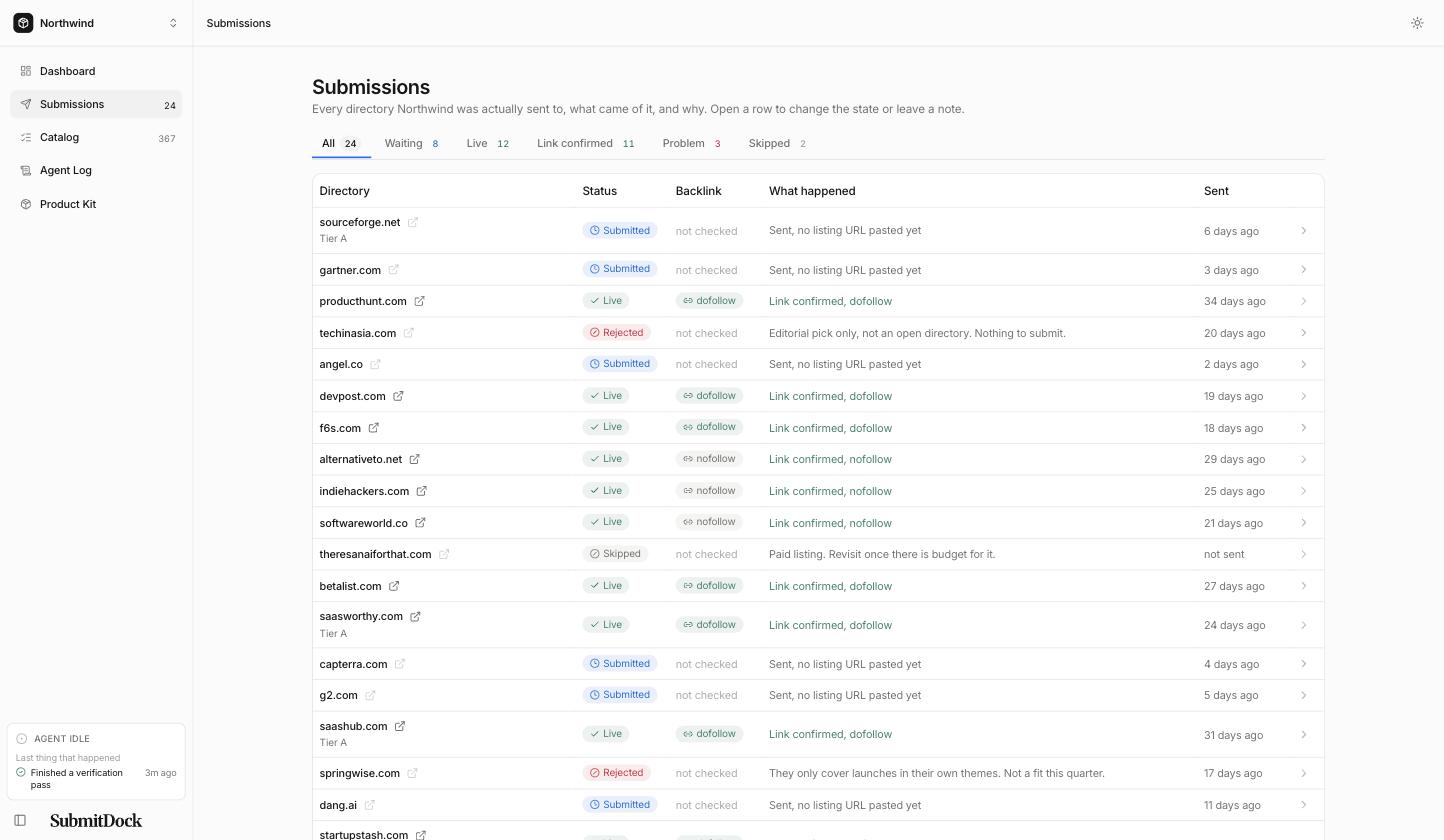Screen dimensions: 1444x840
Task: Open betalist.com external link icon
Action: coord(394,586)
